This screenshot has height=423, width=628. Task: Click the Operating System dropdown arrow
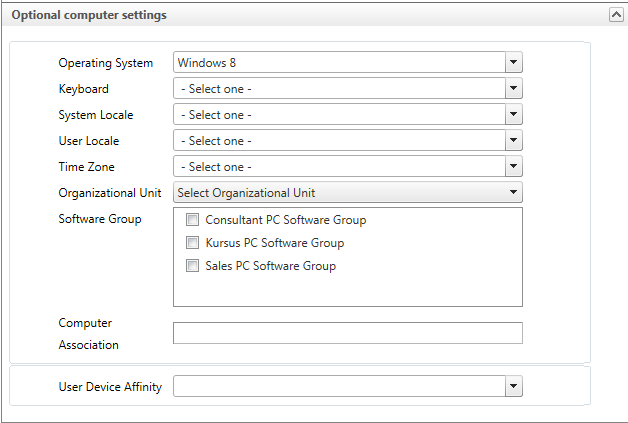(513, 63)
